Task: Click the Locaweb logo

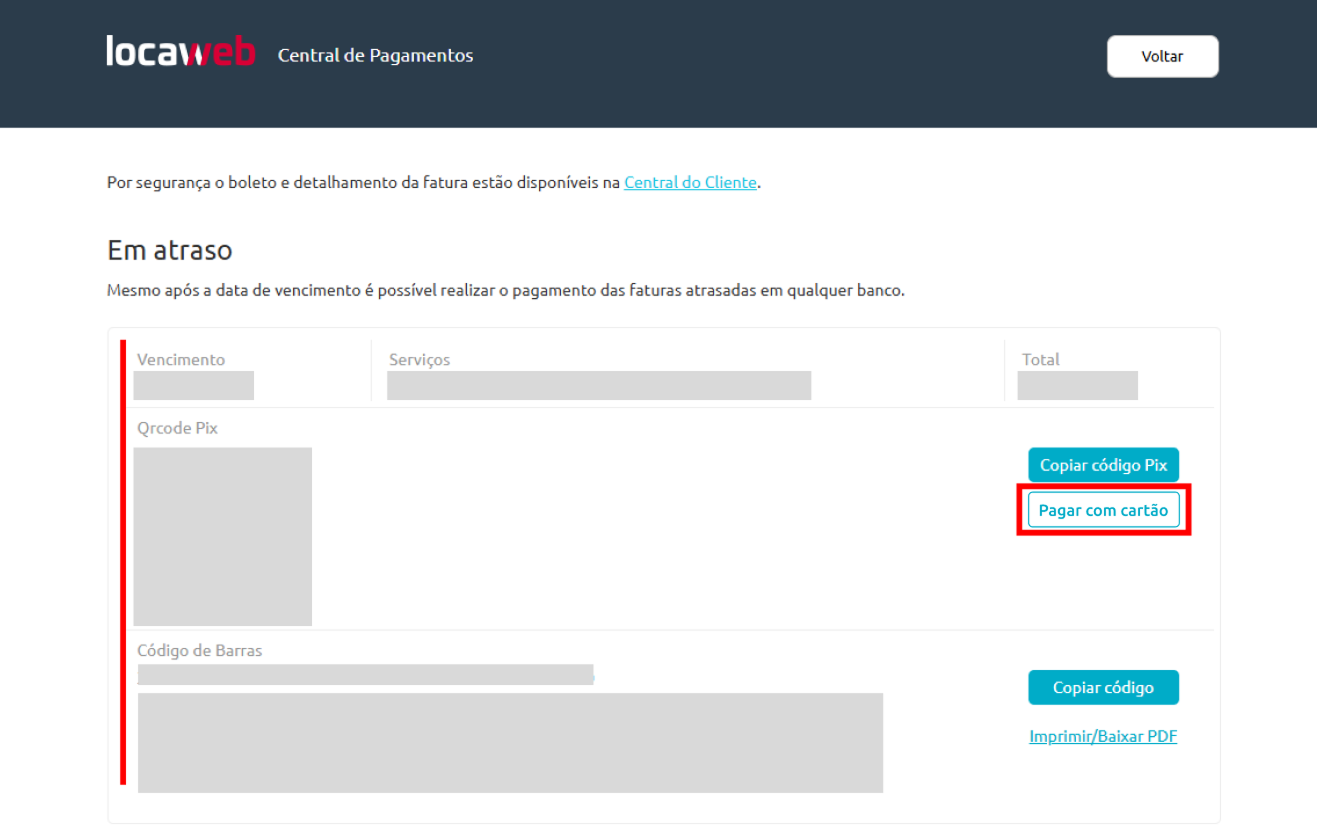Action: (181, 52)
